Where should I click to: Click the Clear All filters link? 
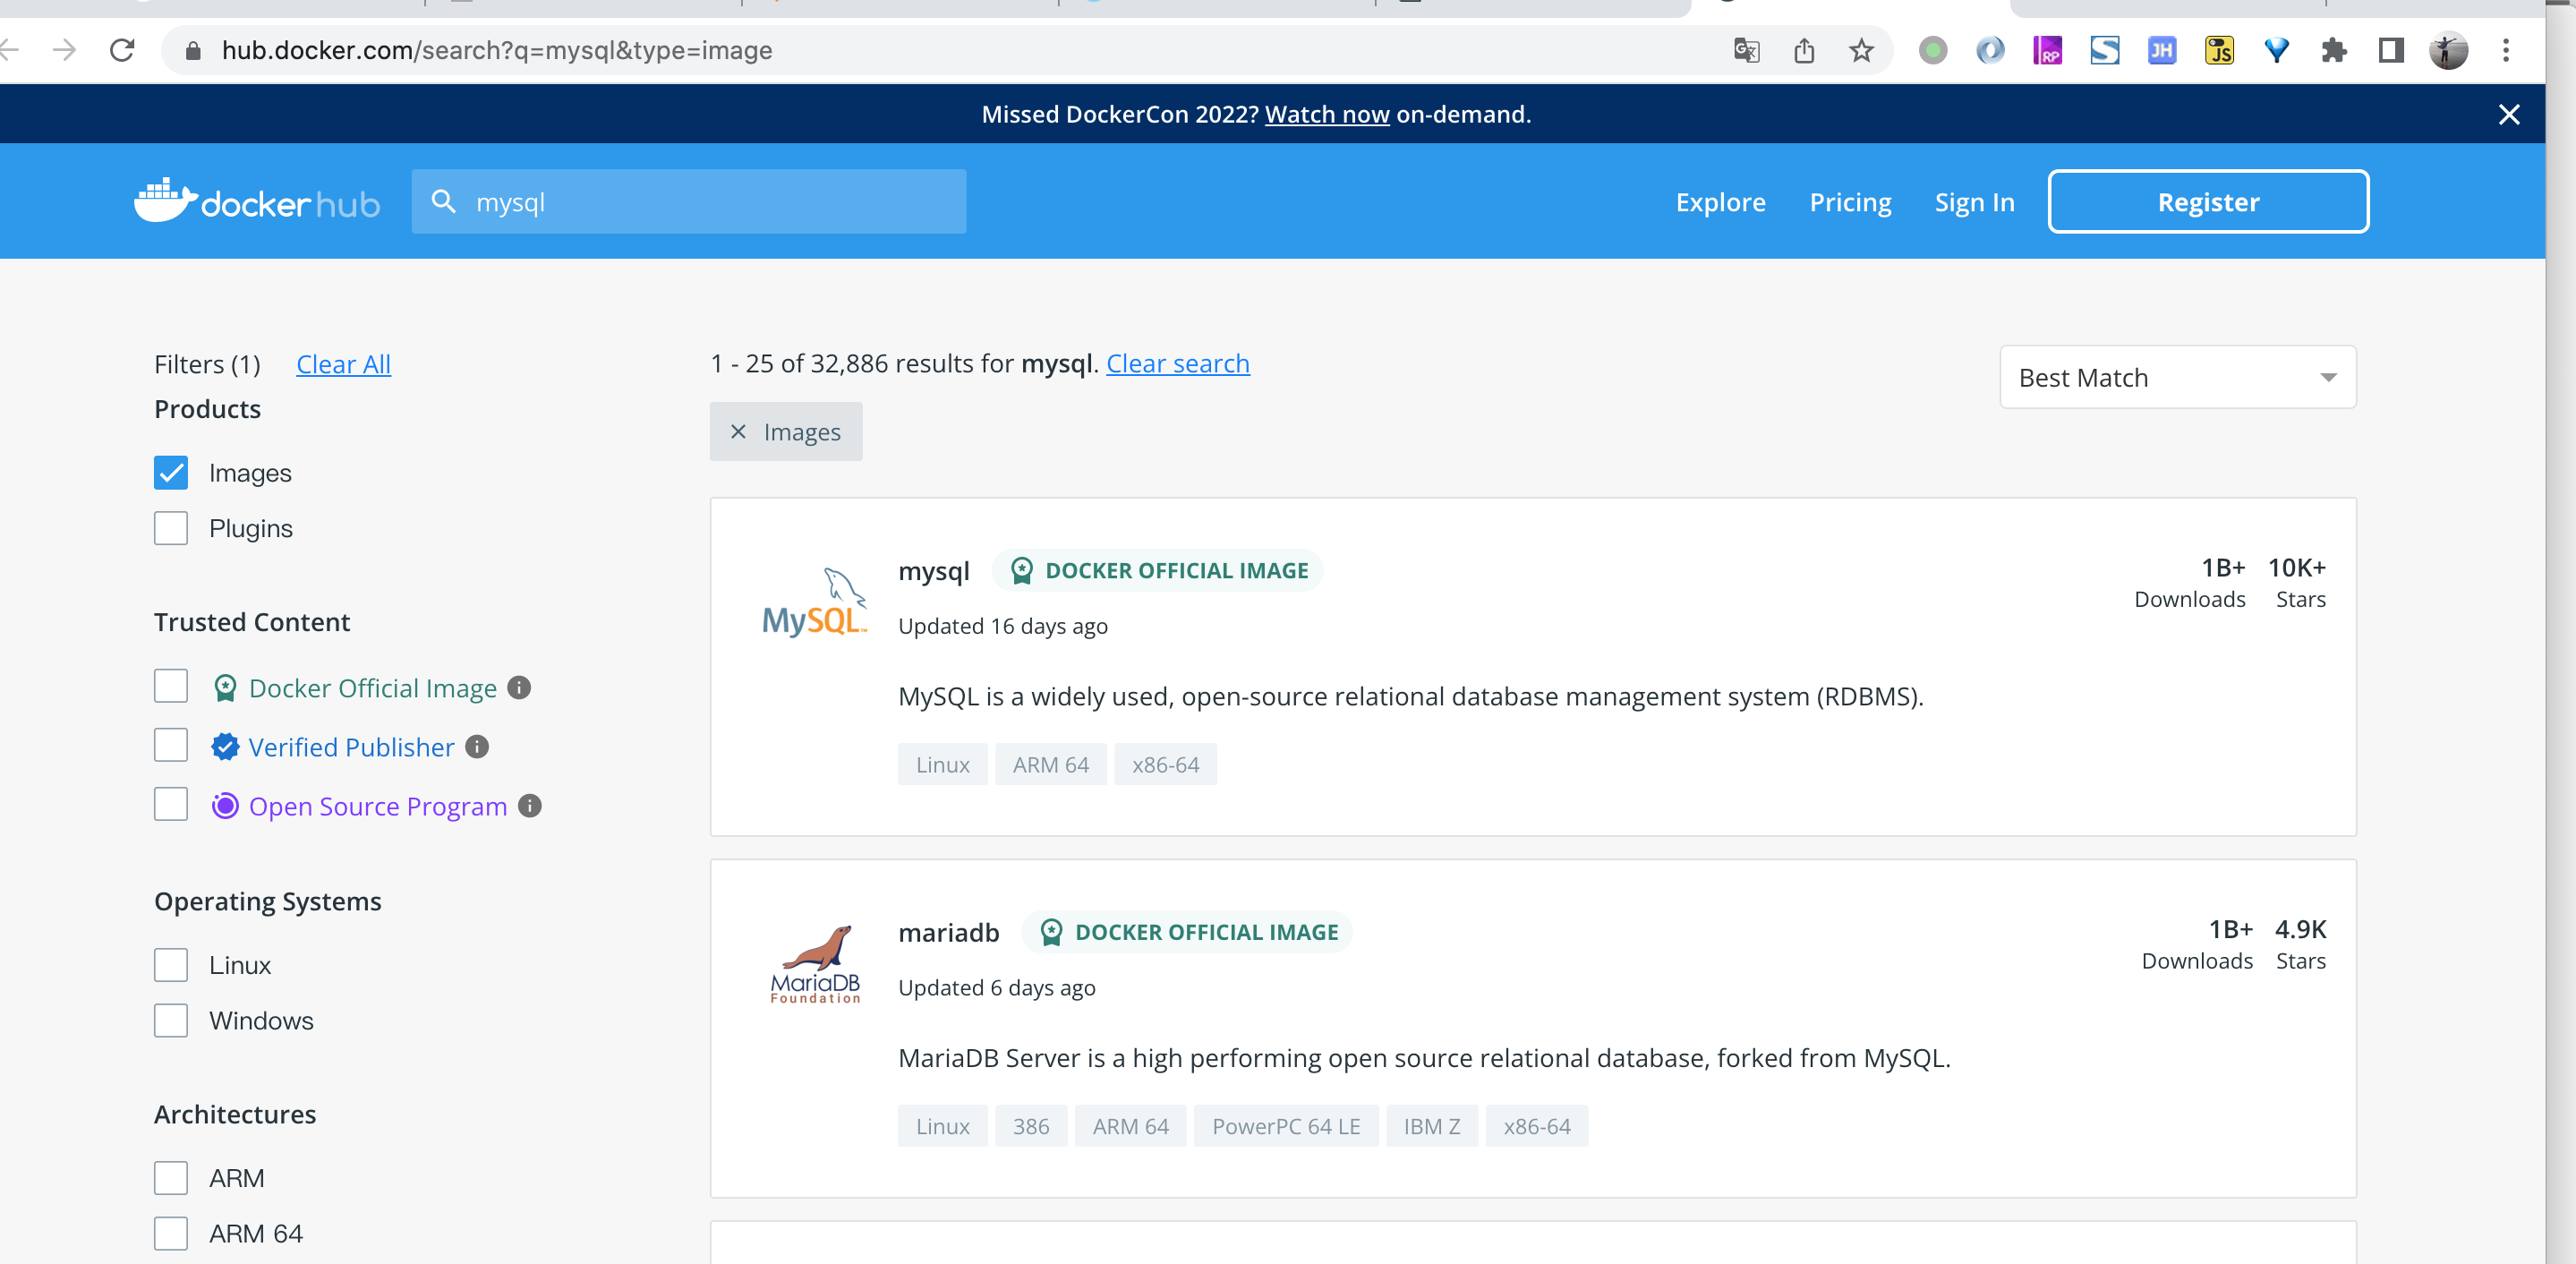(343, 364)
